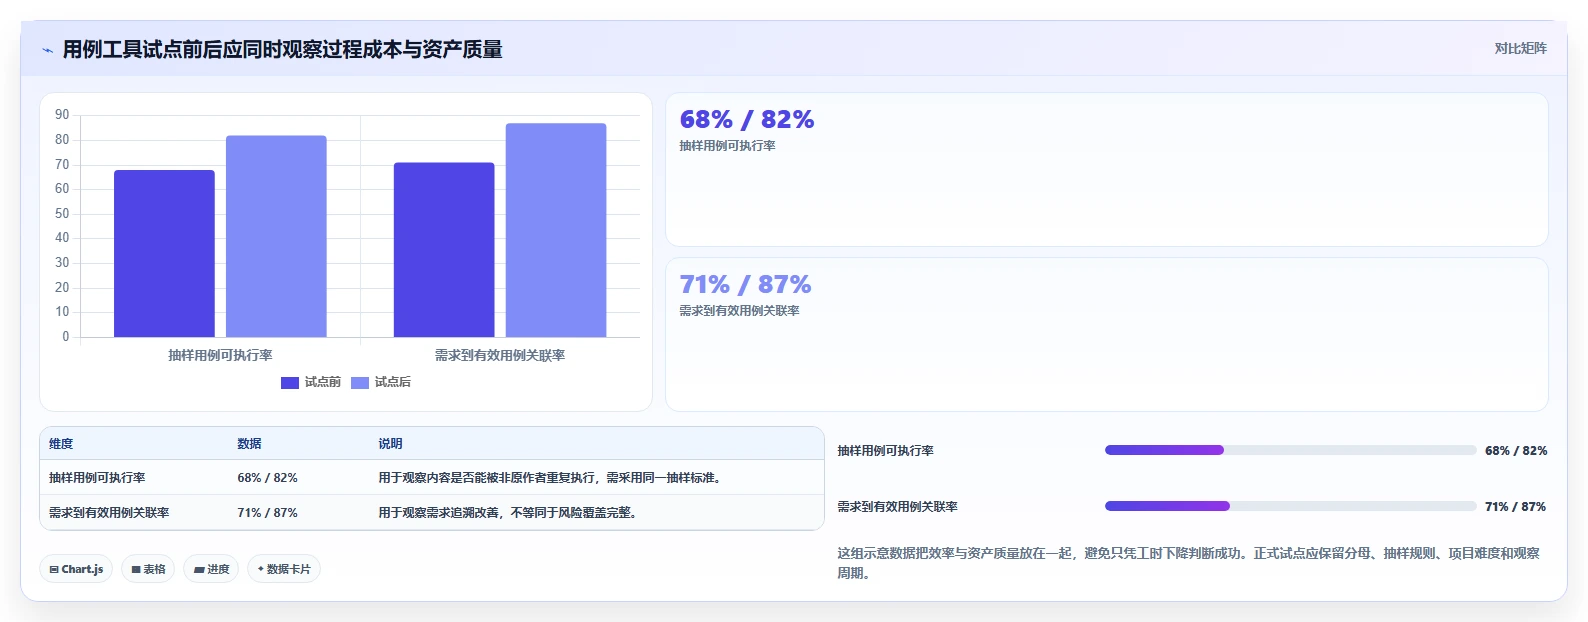Click the 抽样用例可执行率 progress row label
The height and width of the screenshot is (622, 1588).
pyautogui.click(x=886, y=451)
